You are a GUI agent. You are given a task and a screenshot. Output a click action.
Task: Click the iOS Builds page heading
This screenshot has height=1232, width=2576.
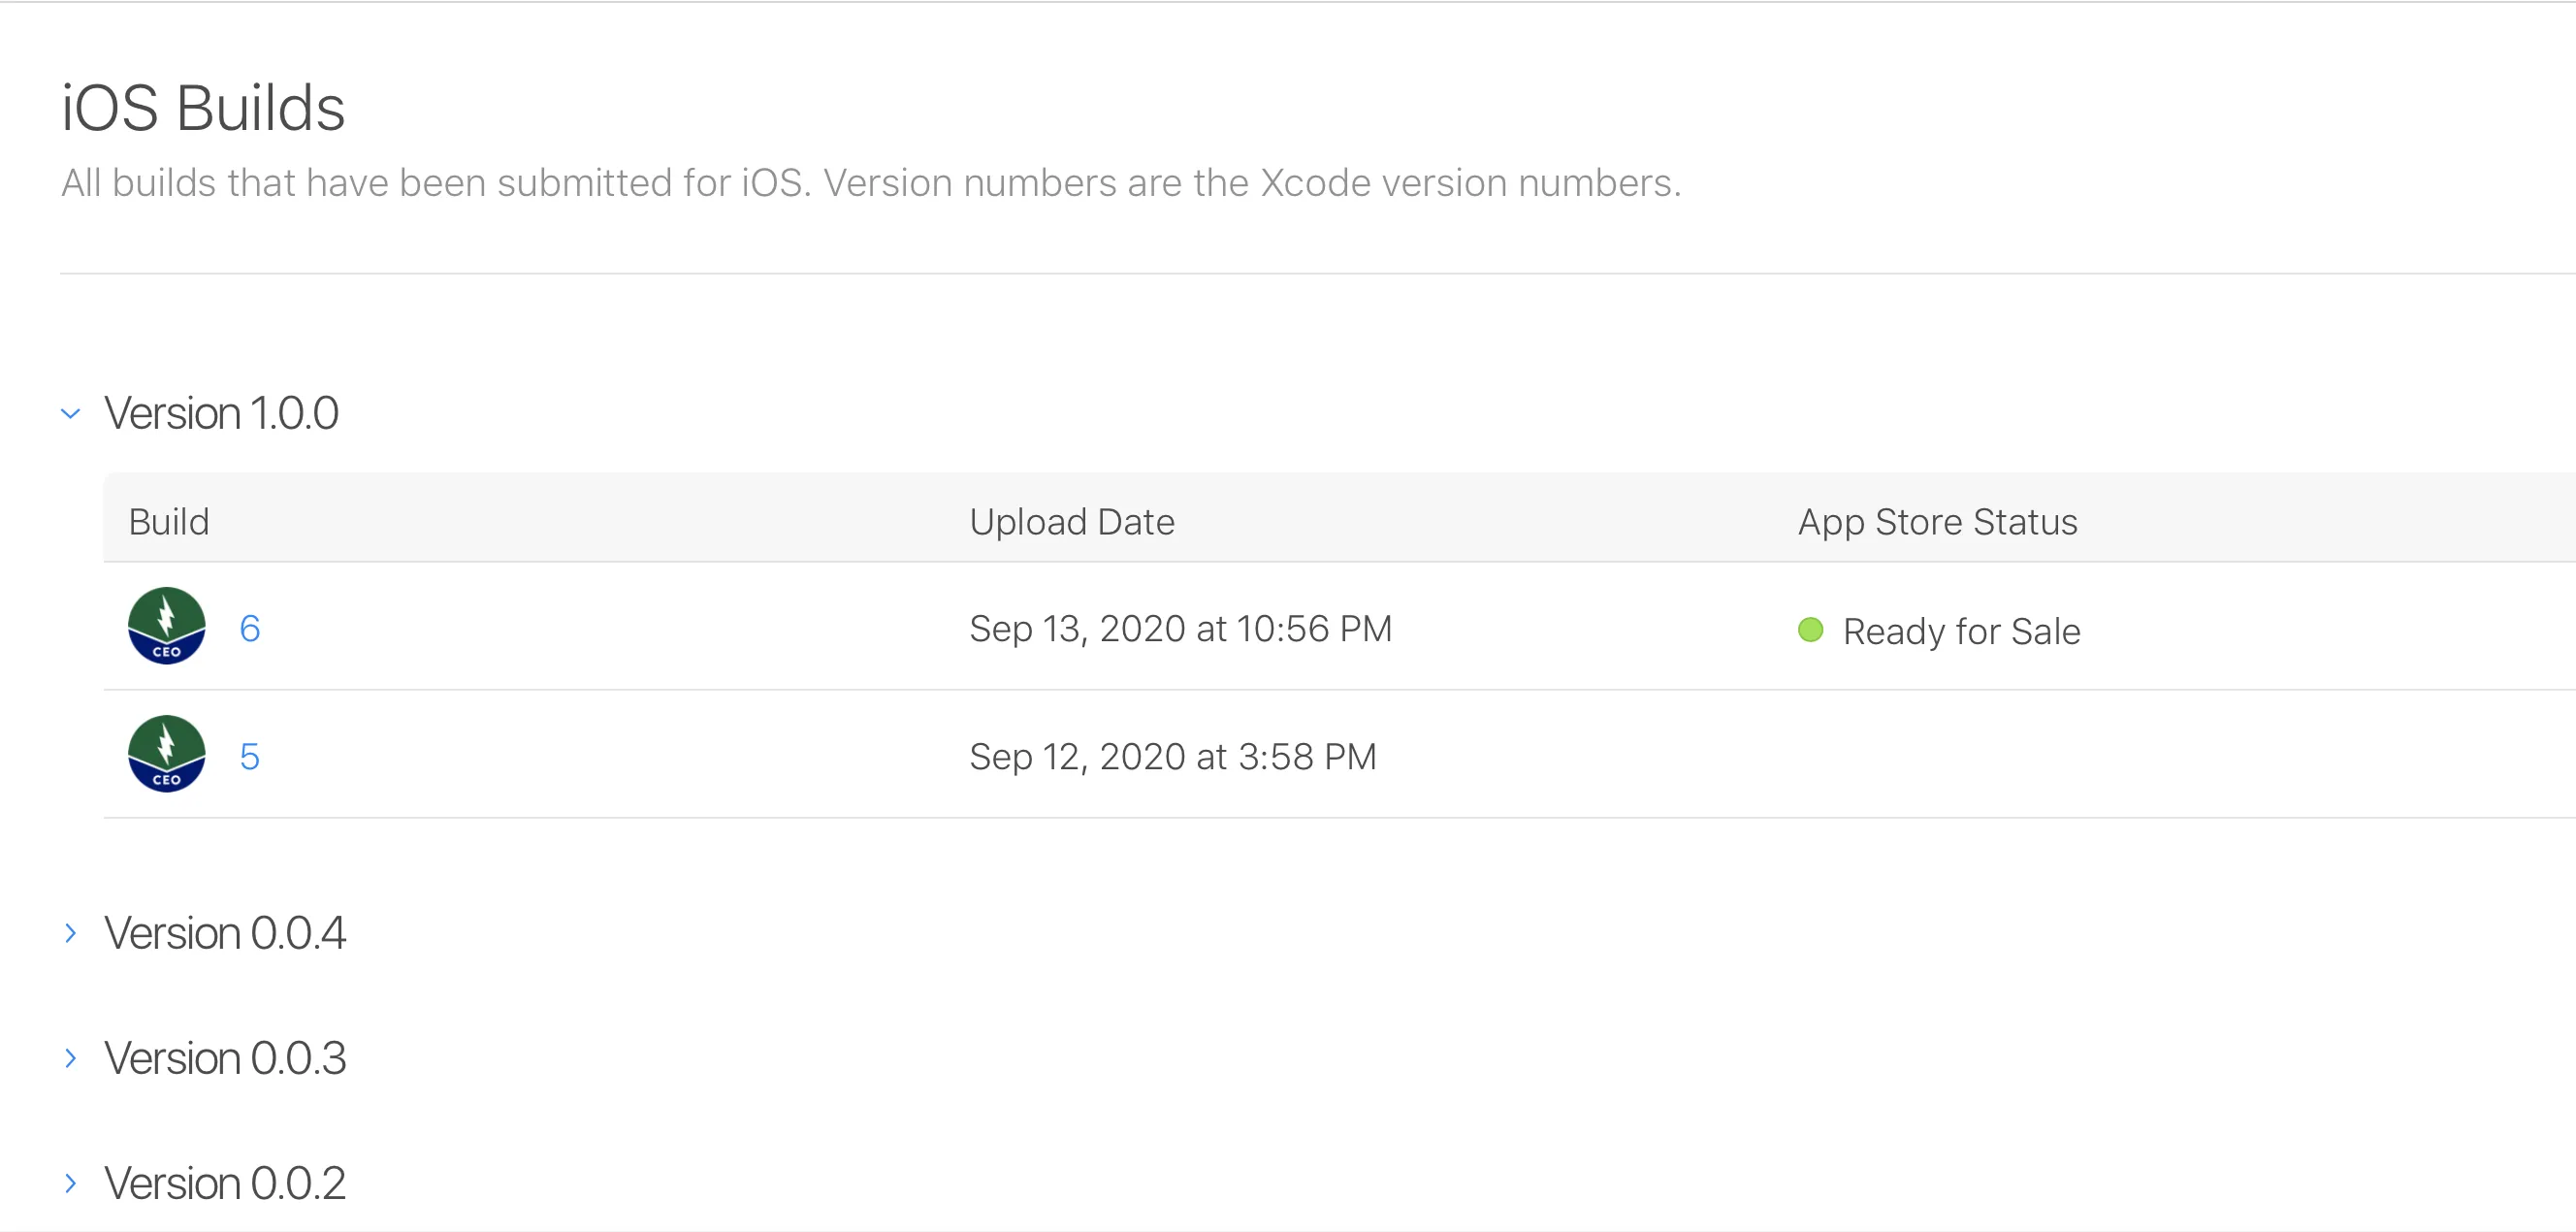tap(203, 108)
